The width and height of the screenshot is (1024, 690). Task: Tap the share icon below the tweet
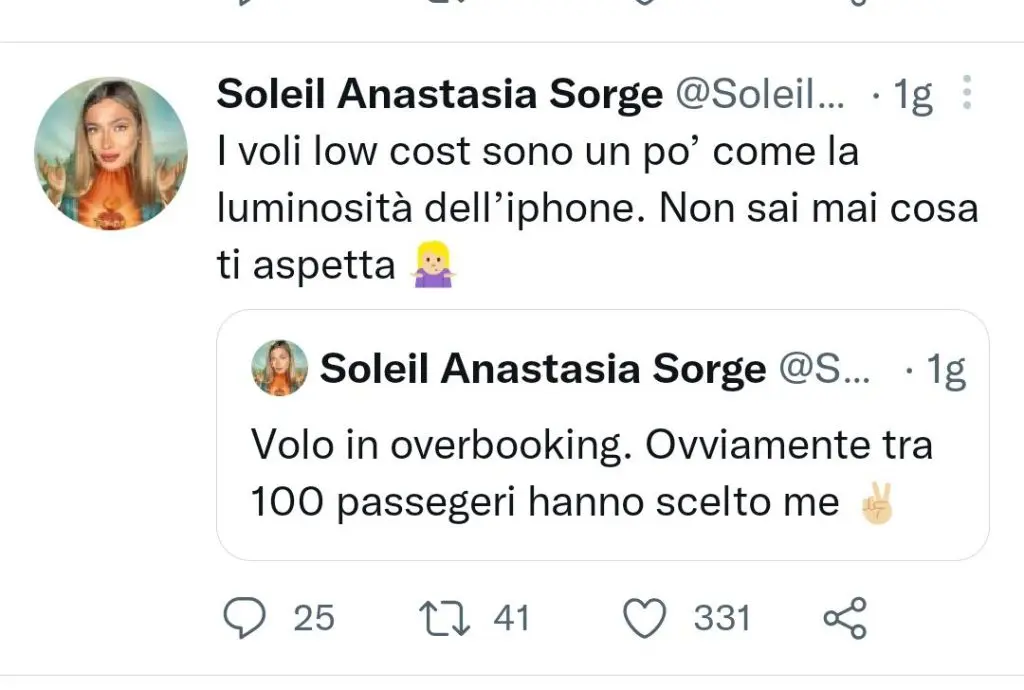pos(845,619)
